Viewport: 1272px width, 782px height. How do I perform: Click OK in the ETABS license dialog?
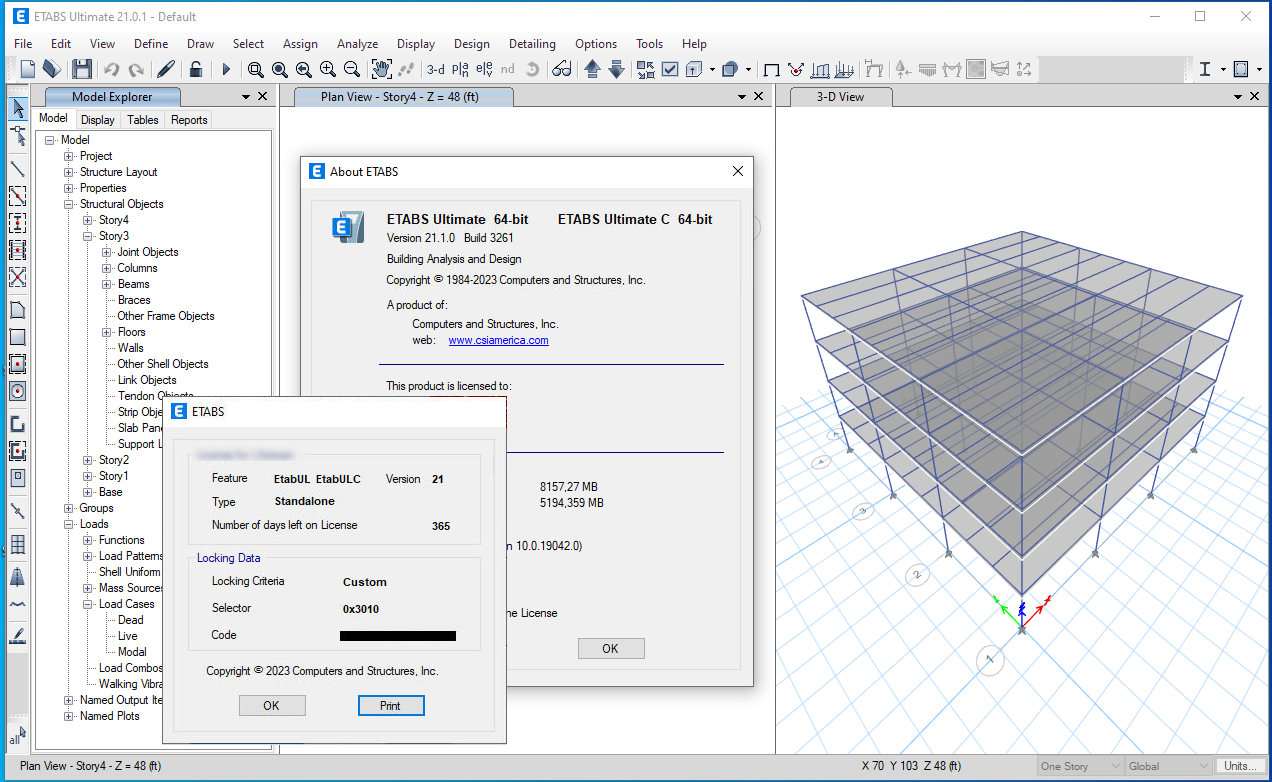[x=271, y=705]
